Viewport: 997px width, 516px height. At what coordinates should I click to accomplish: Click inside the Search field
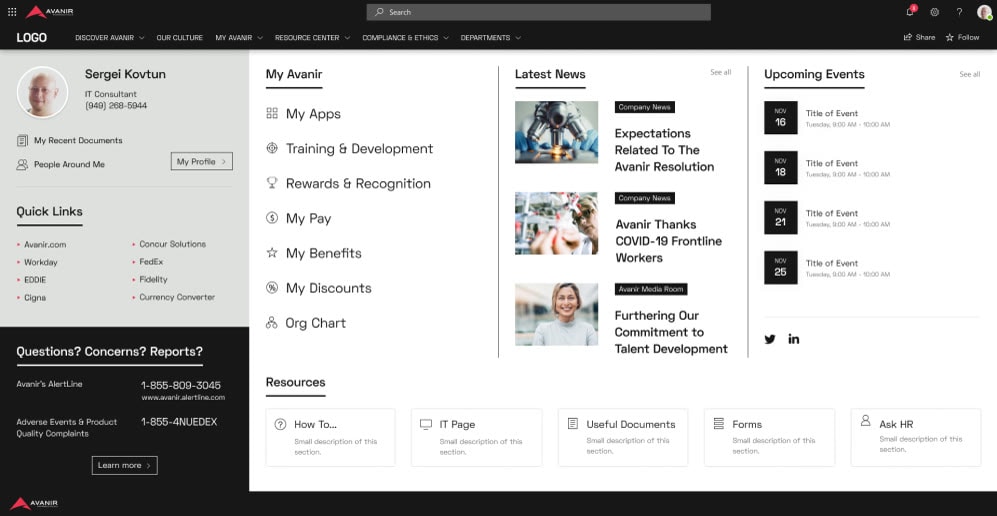539,12
